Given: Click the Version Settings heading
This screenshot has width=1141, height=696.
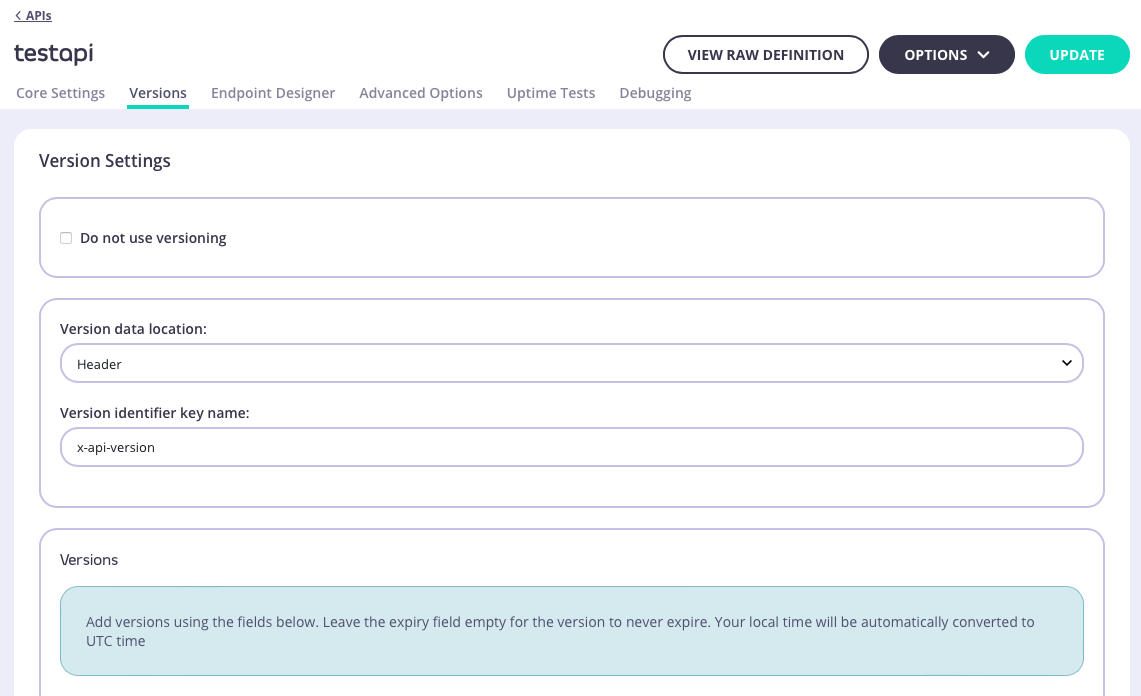Looking at the screenshot, I should click(104, 160).
